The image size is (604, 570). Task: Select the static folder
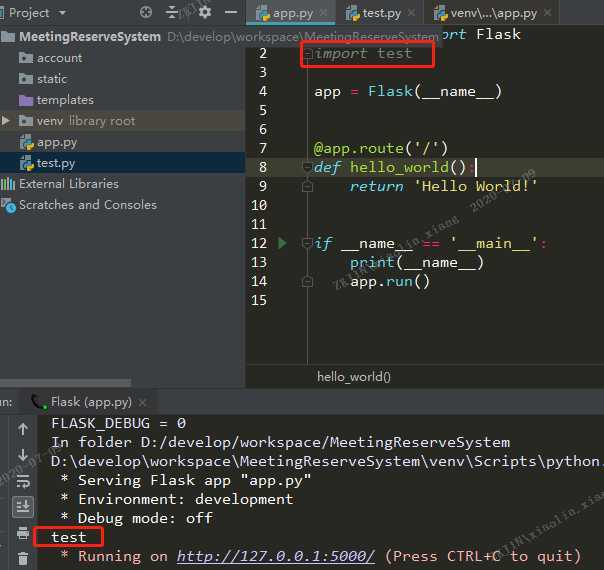click(x=52, y=79)
